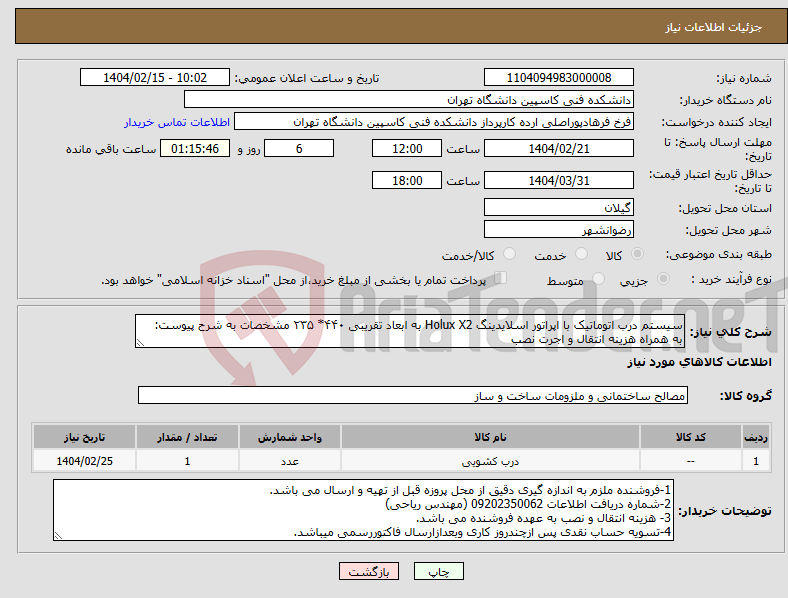Click the announcement date field 1404/02/15
The image size is (788, 598).
[x=155, y=77]
